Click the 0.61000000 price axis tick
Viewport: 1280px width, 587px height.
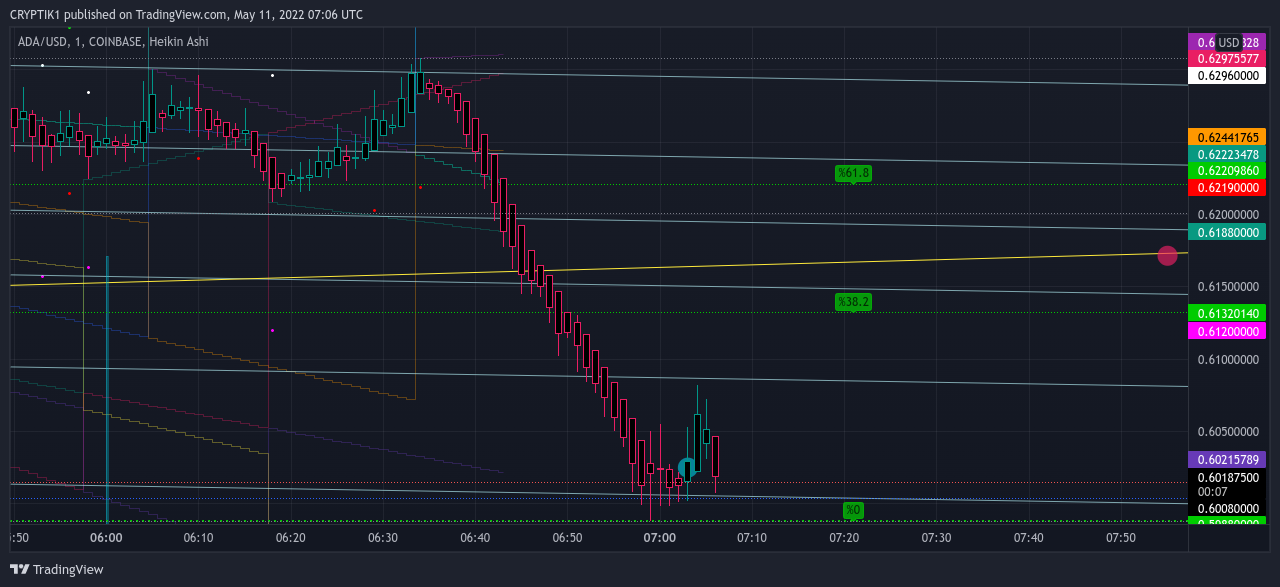click(x=1227, y=360)
